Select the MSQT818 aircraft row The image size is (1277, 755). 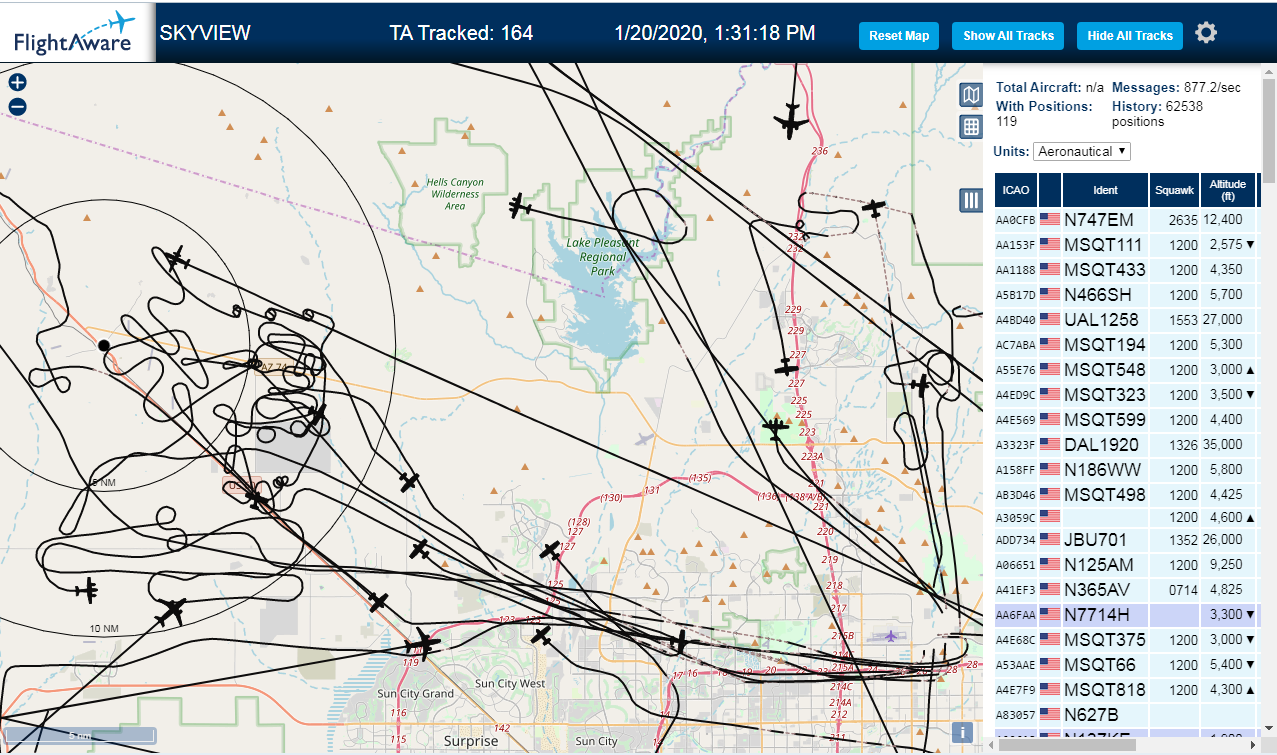click(1128, 689)
